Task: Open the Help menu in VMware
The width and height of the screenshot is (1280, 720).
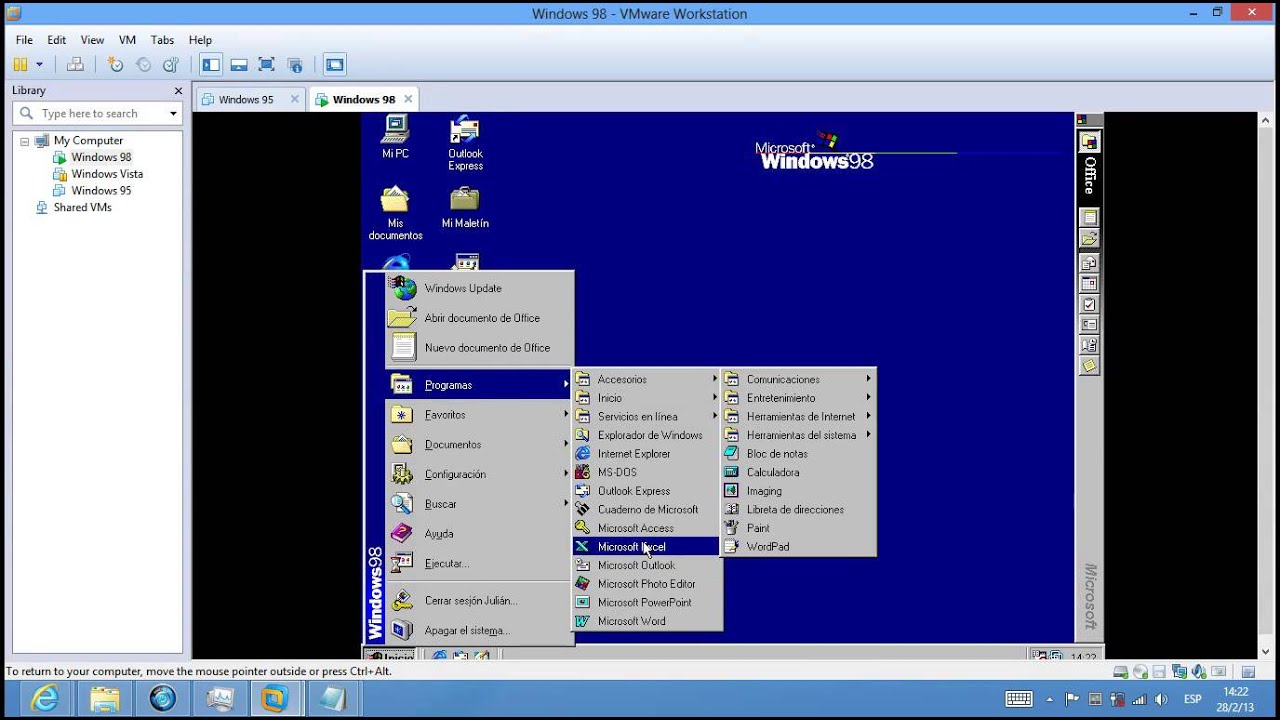Action: 200,40
